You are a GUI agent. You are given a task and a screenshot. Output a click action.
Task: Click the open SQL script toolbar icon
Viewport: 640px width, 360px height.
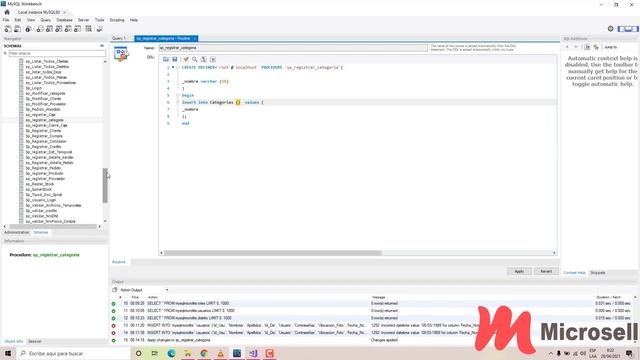(x=18, y=29)
